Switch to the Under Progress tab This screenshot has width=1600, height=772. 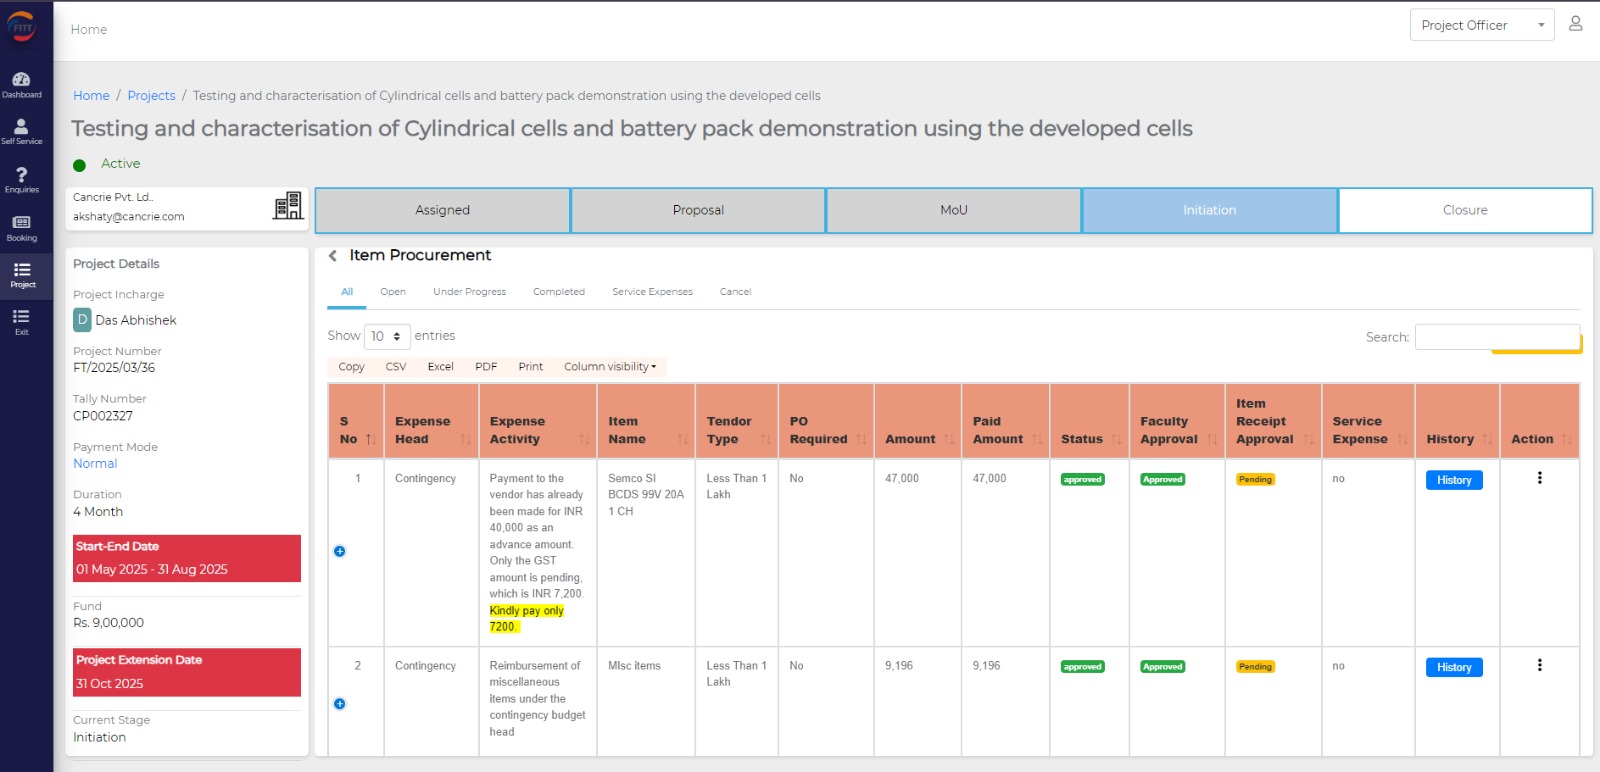click(469, 292)
